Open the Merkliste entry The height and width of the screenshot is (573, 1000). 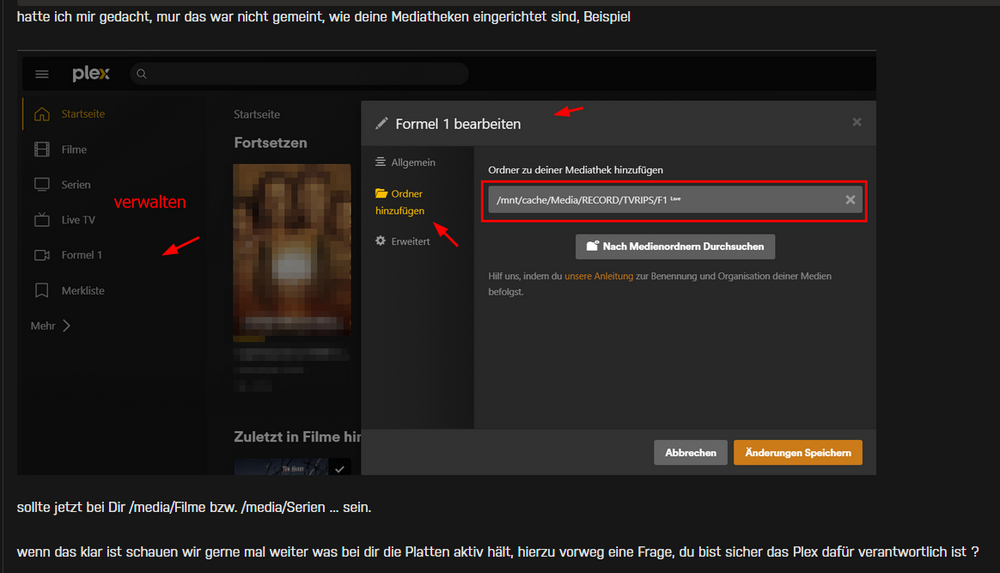click(83, 290)
